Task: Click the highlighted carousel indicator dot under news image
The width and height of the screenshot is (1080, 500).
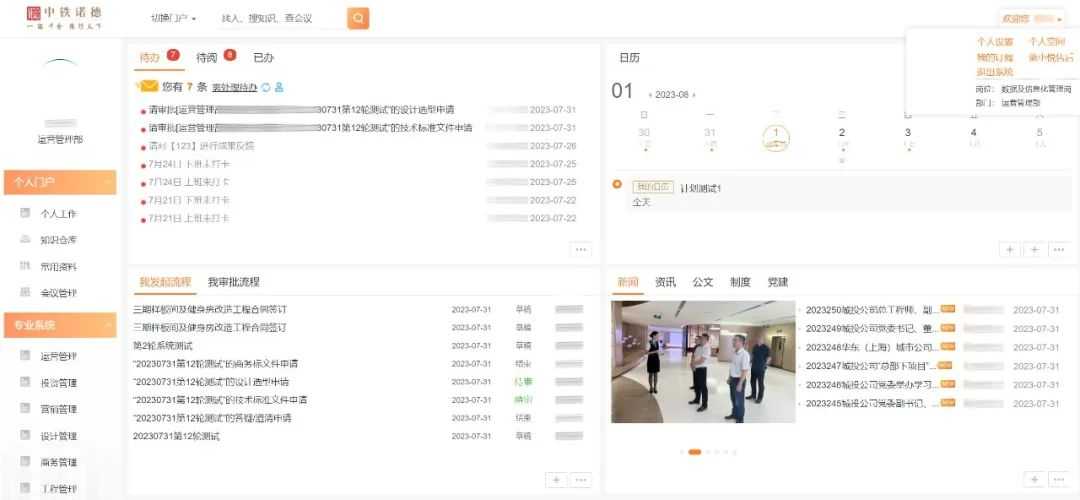Action: [694, 452]
